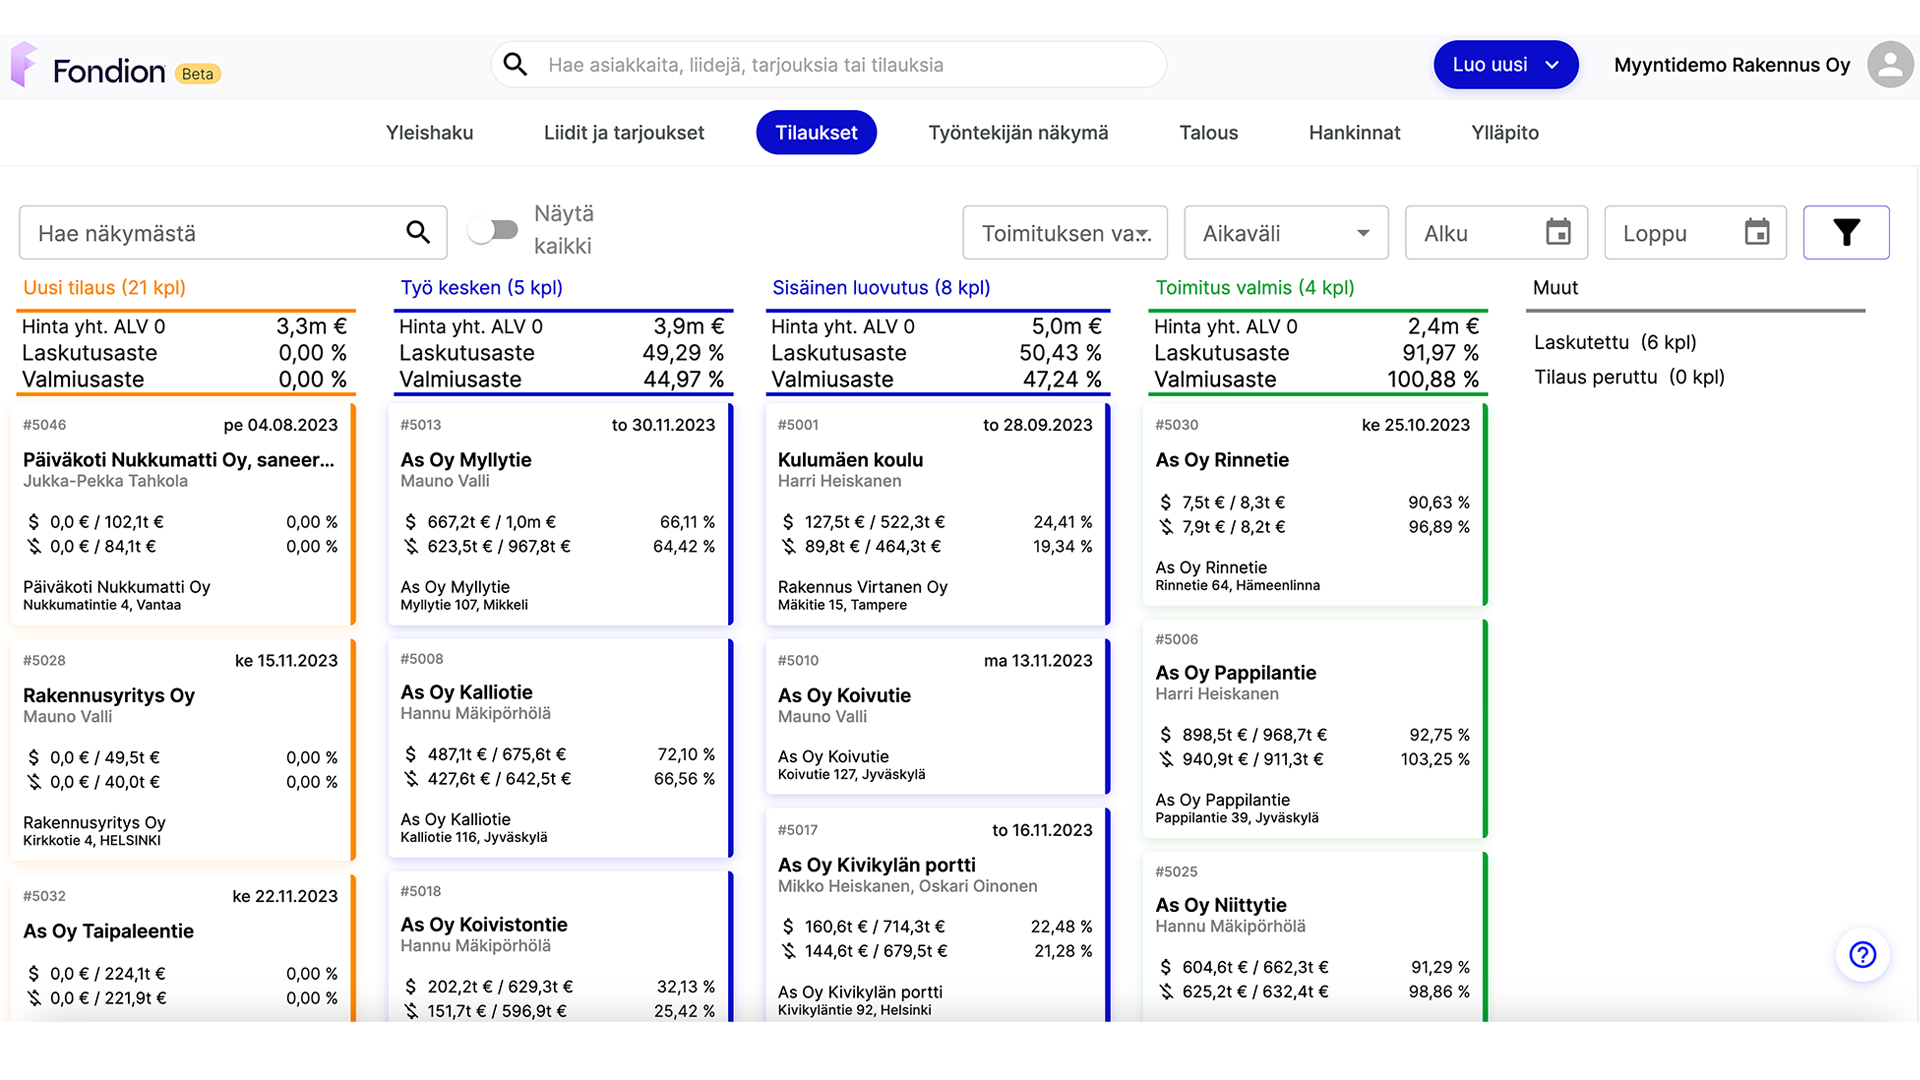Open the Liidit ja tarjoukset tab

(624, 132)
